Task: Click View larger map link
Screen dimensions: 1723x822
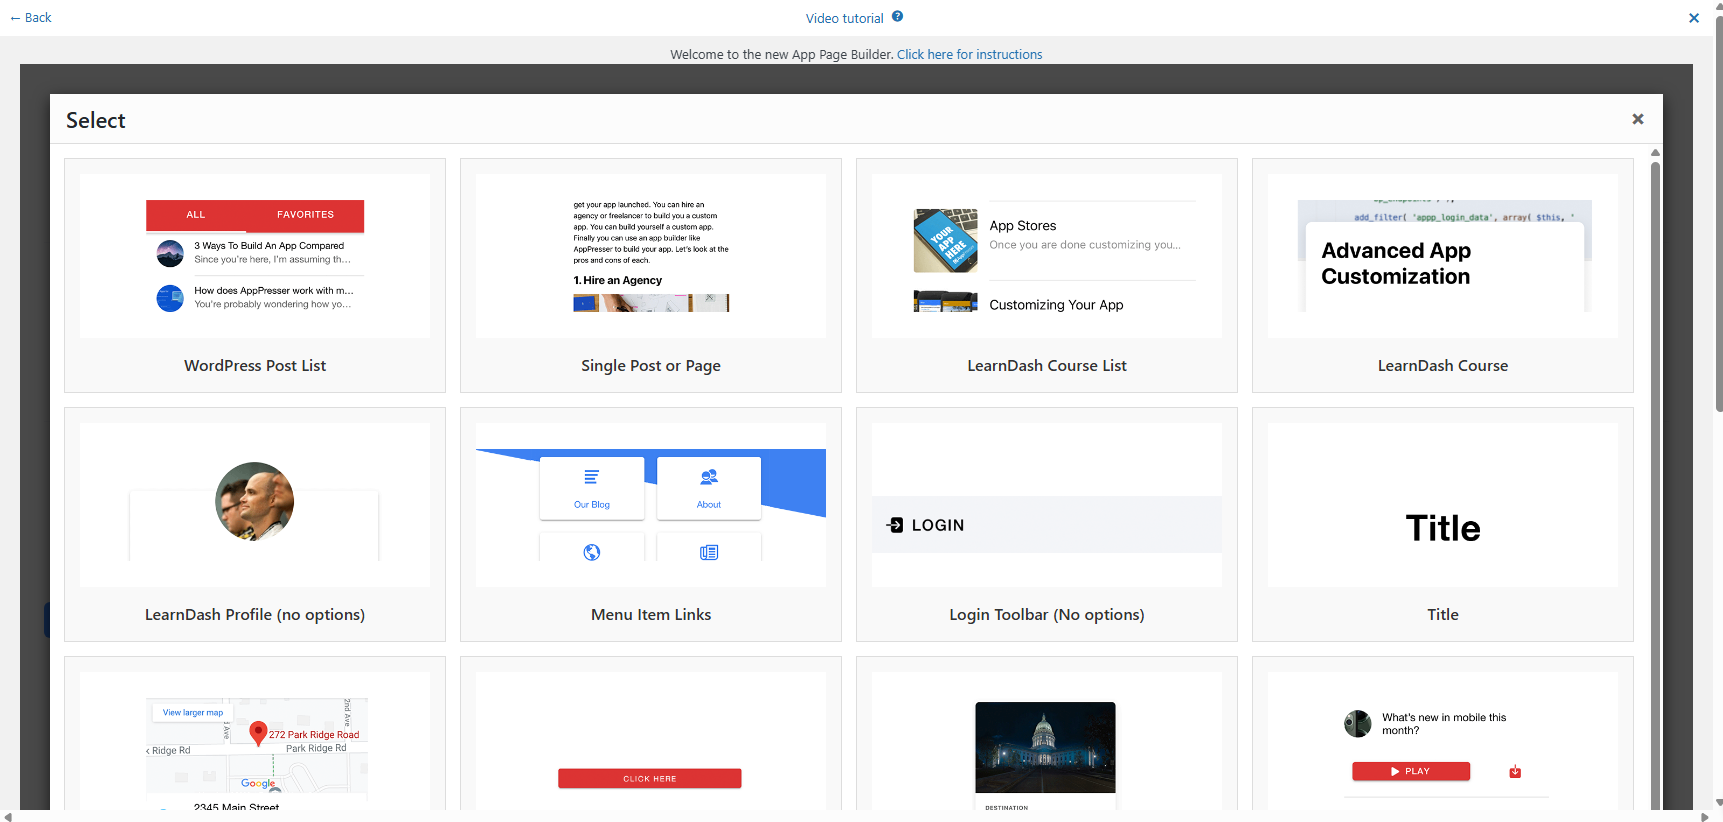Action: 193,713
